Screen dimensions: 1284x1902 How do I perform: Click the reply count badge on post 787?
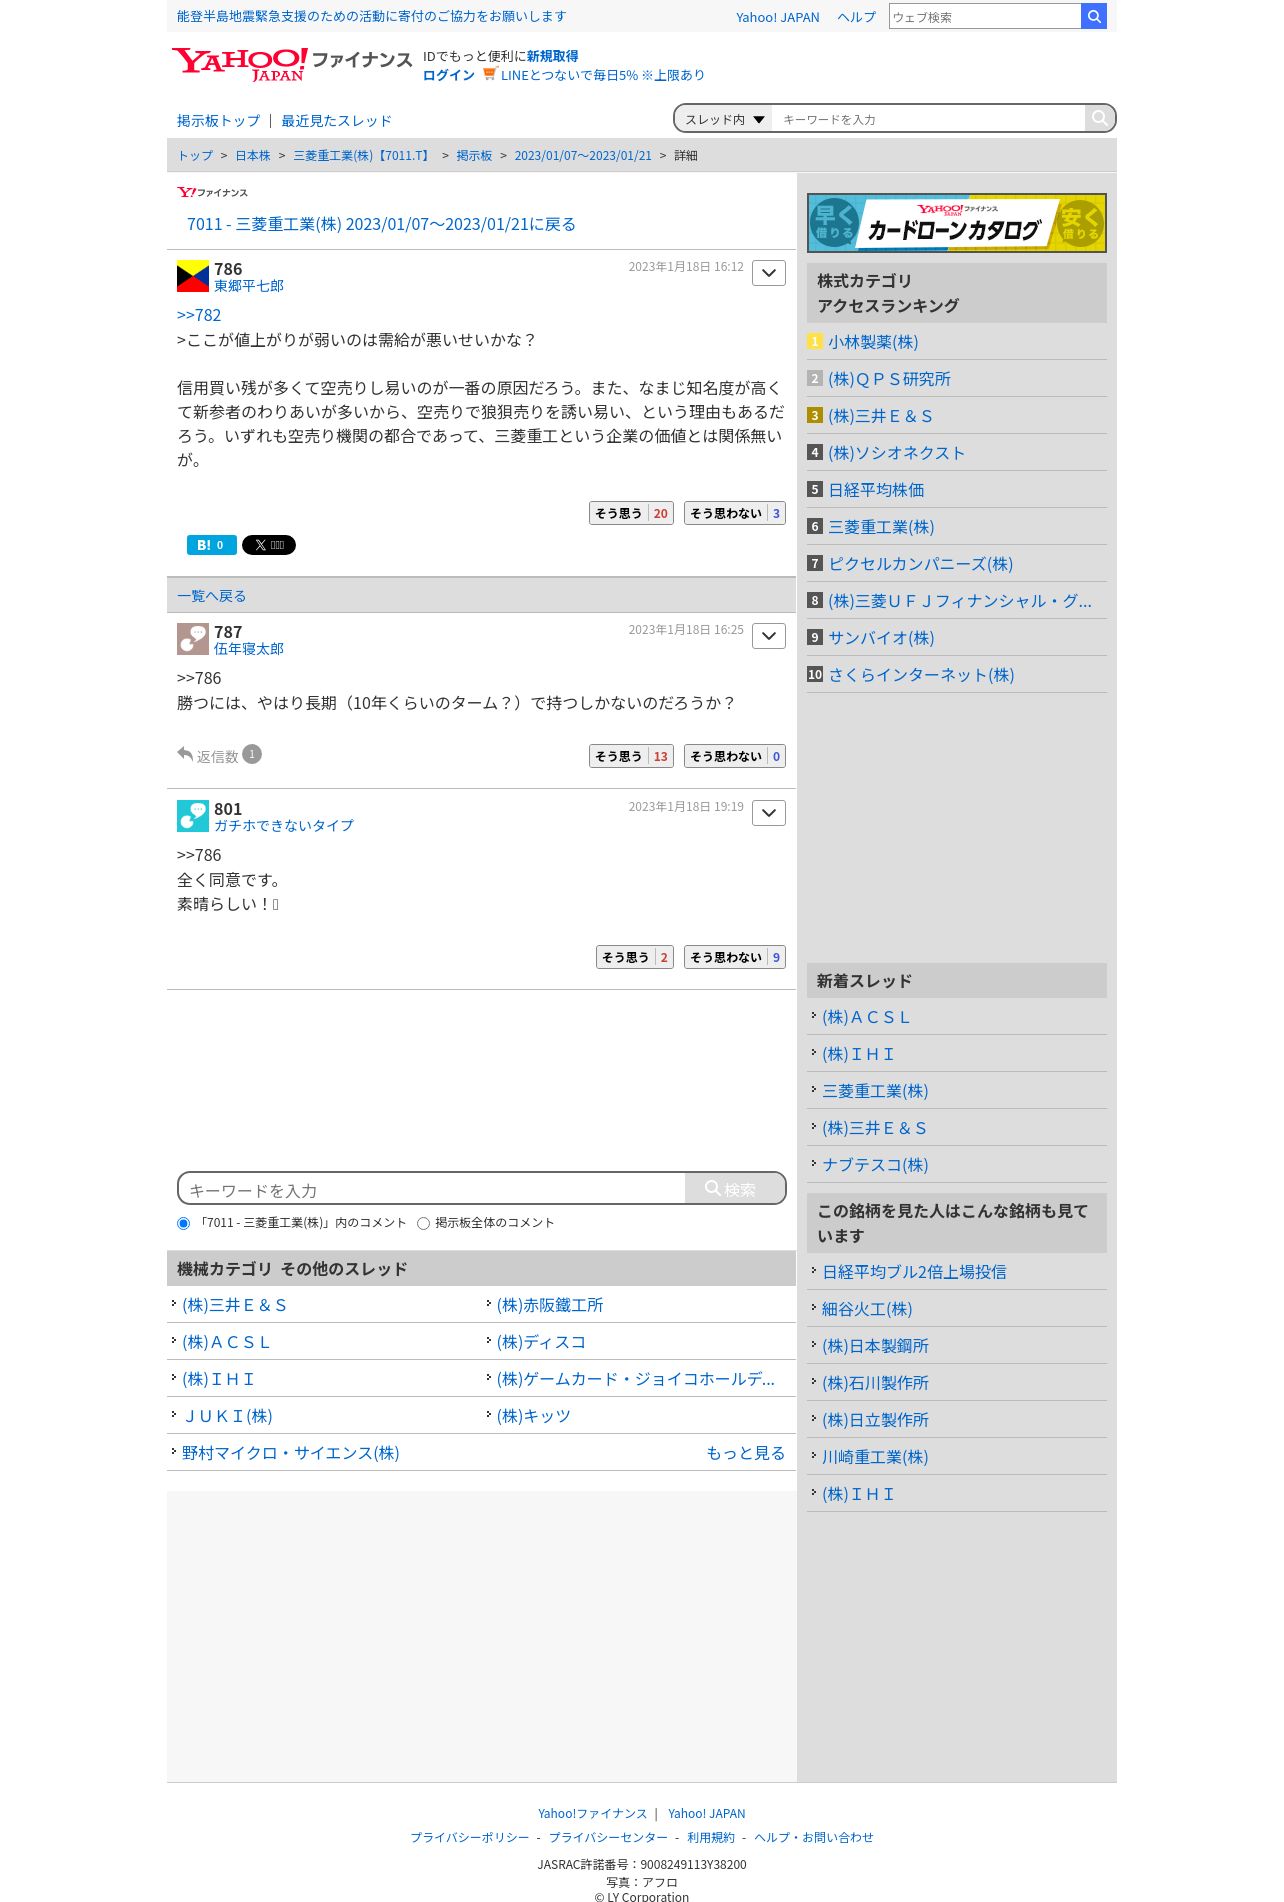point(252,754)
